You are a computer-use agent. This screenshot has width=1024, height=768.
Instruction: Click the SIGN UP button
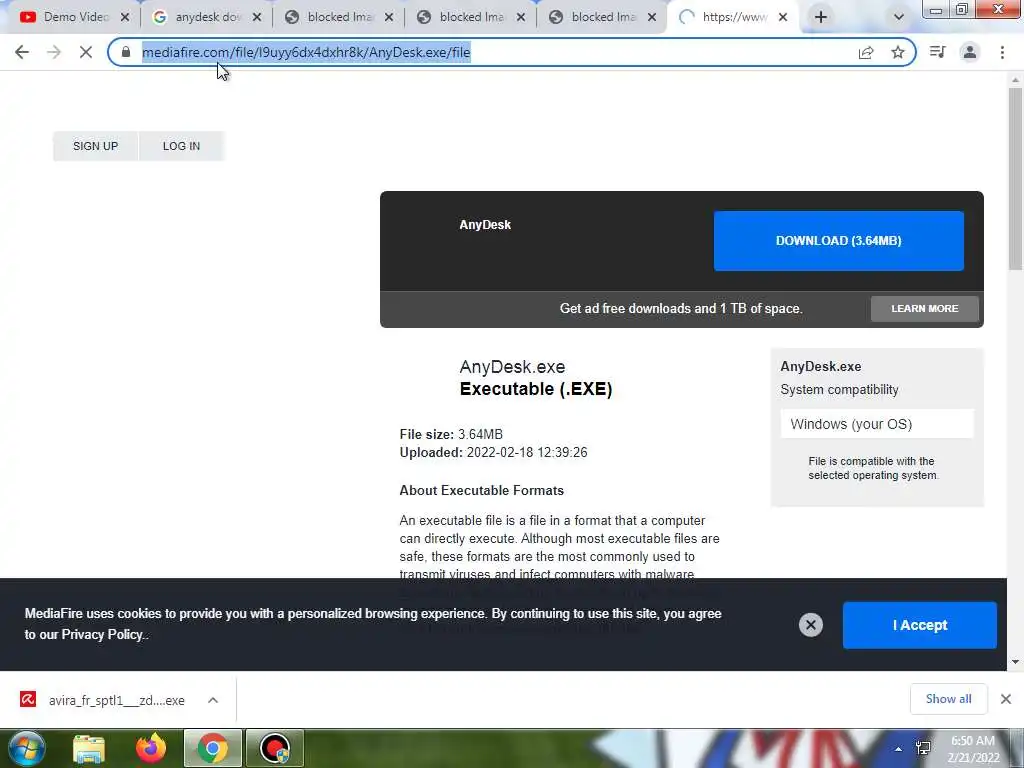(x=95, y=146)
